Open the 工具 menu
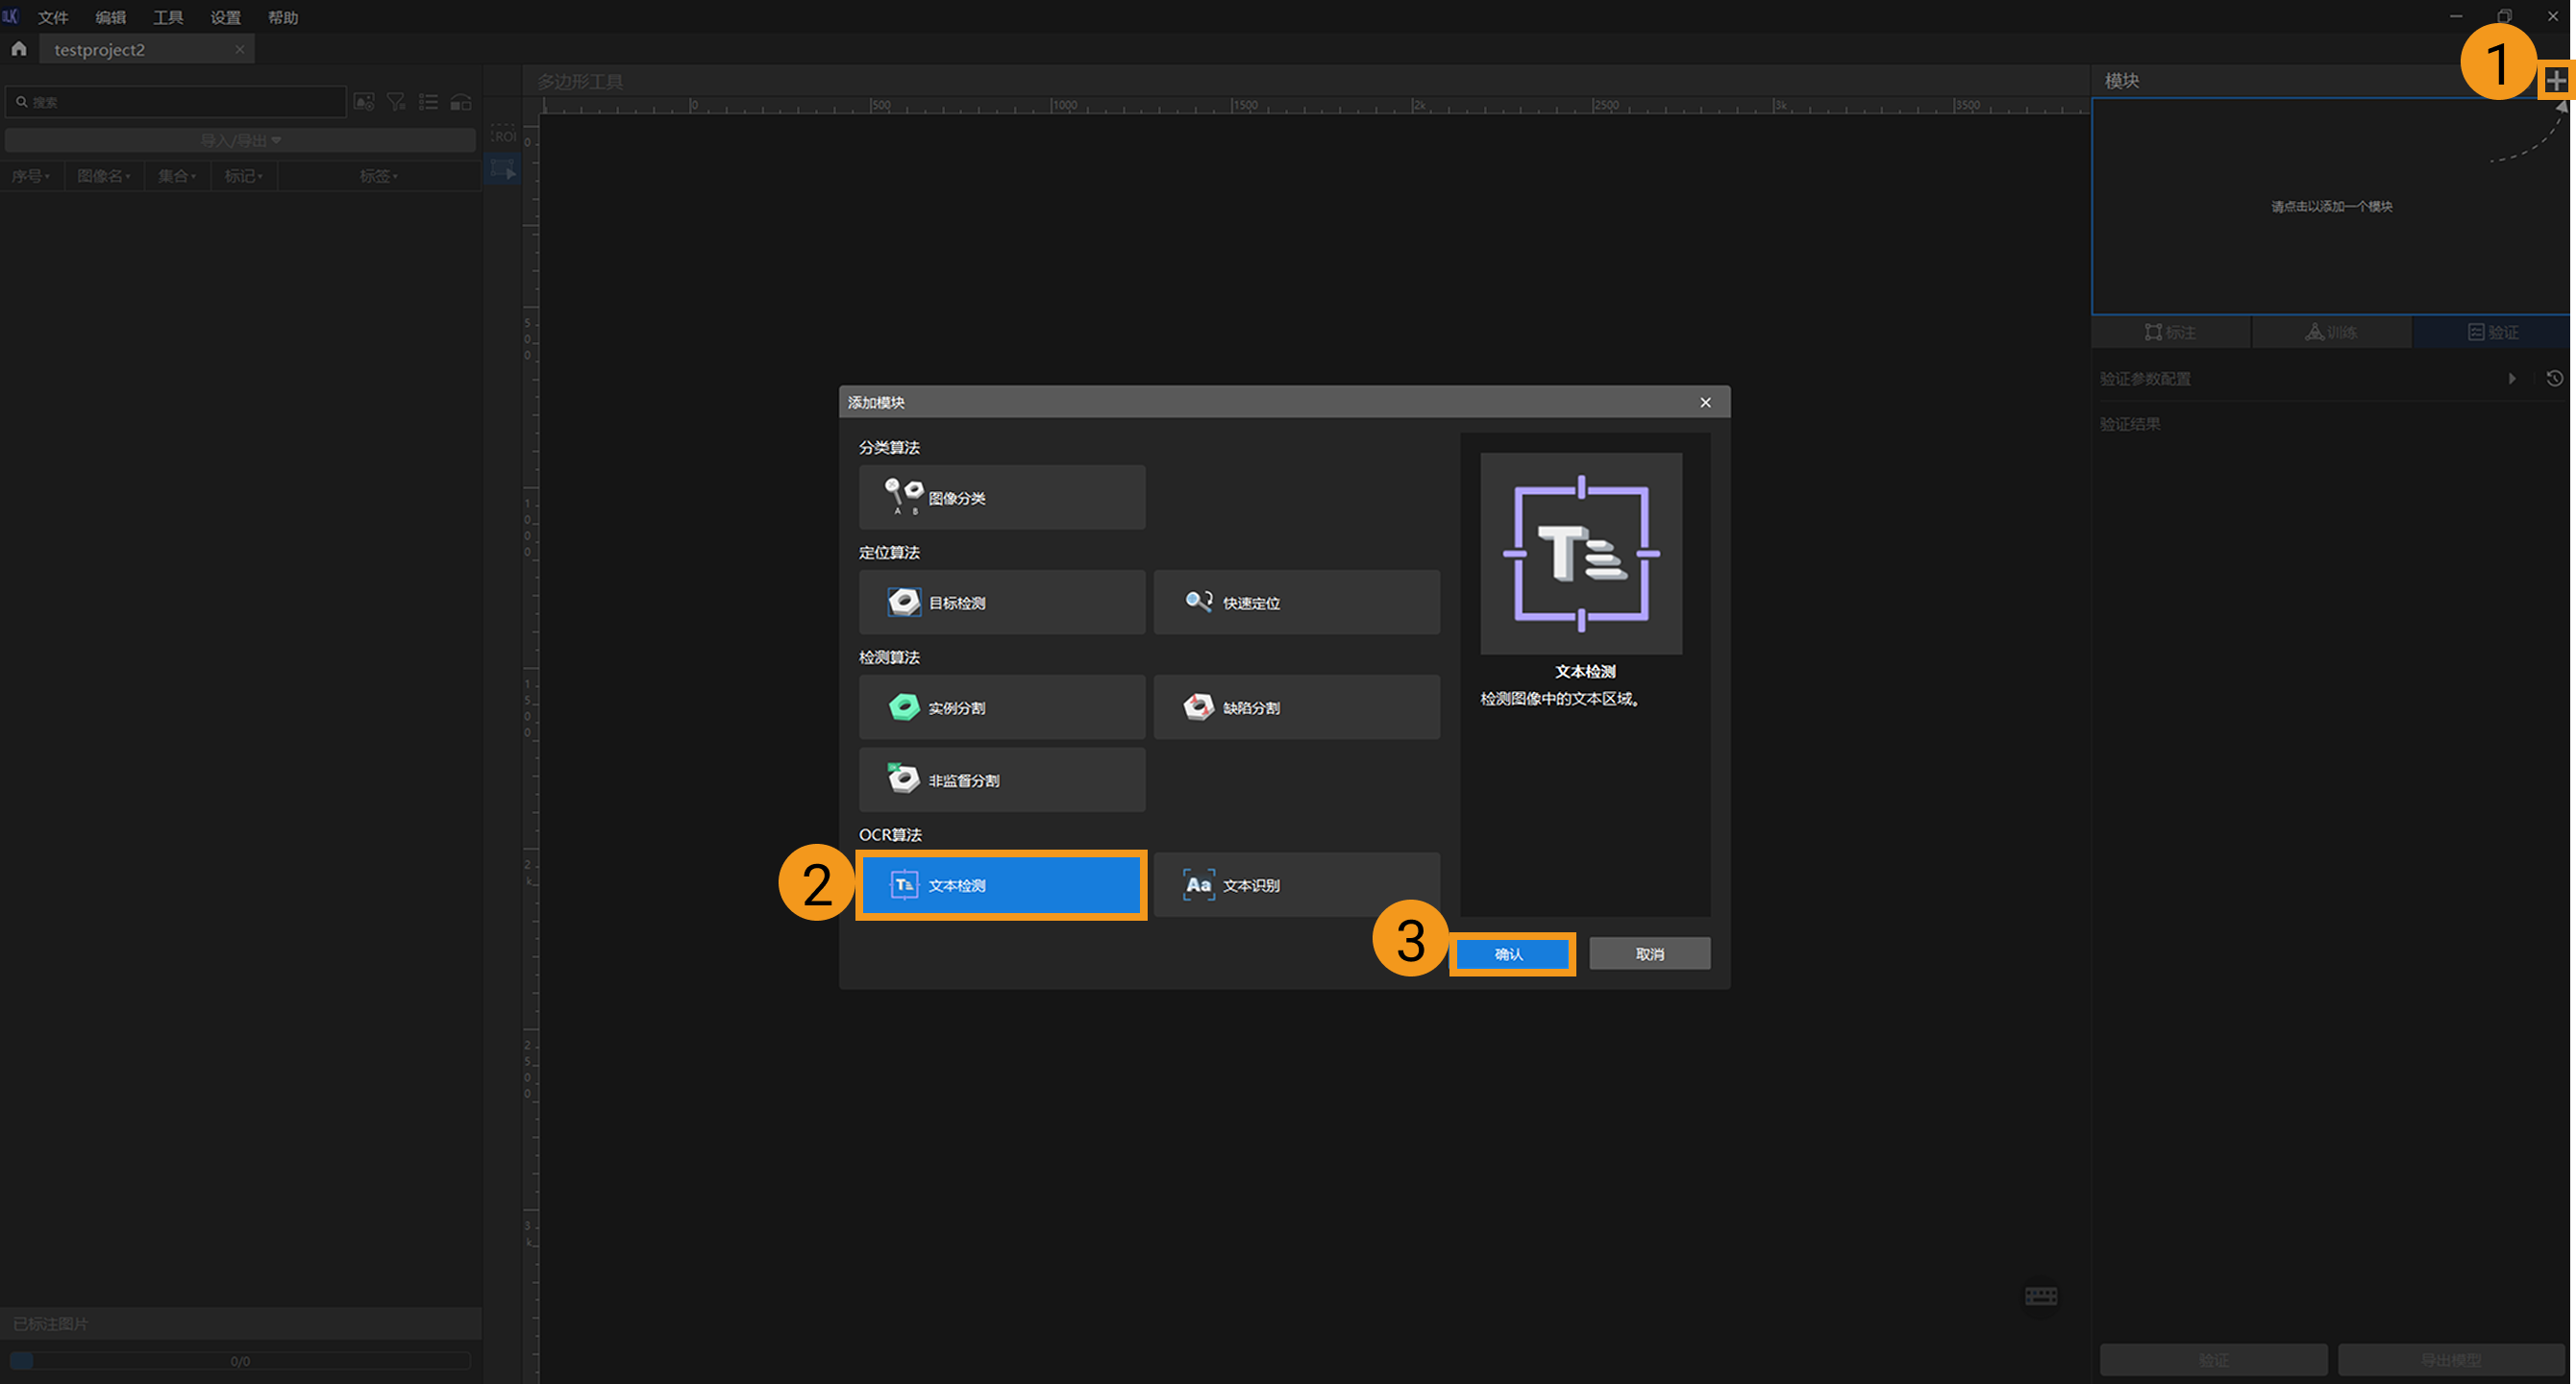Screen dimensions: 2576x1384 click(167, 17)
